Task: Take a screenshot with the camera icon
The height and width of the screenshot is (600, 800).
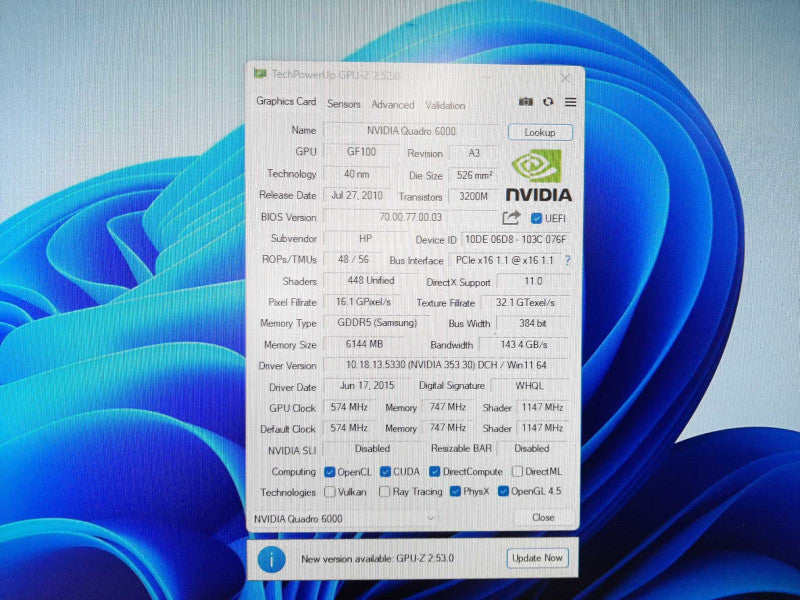Action: coord(526,102)
